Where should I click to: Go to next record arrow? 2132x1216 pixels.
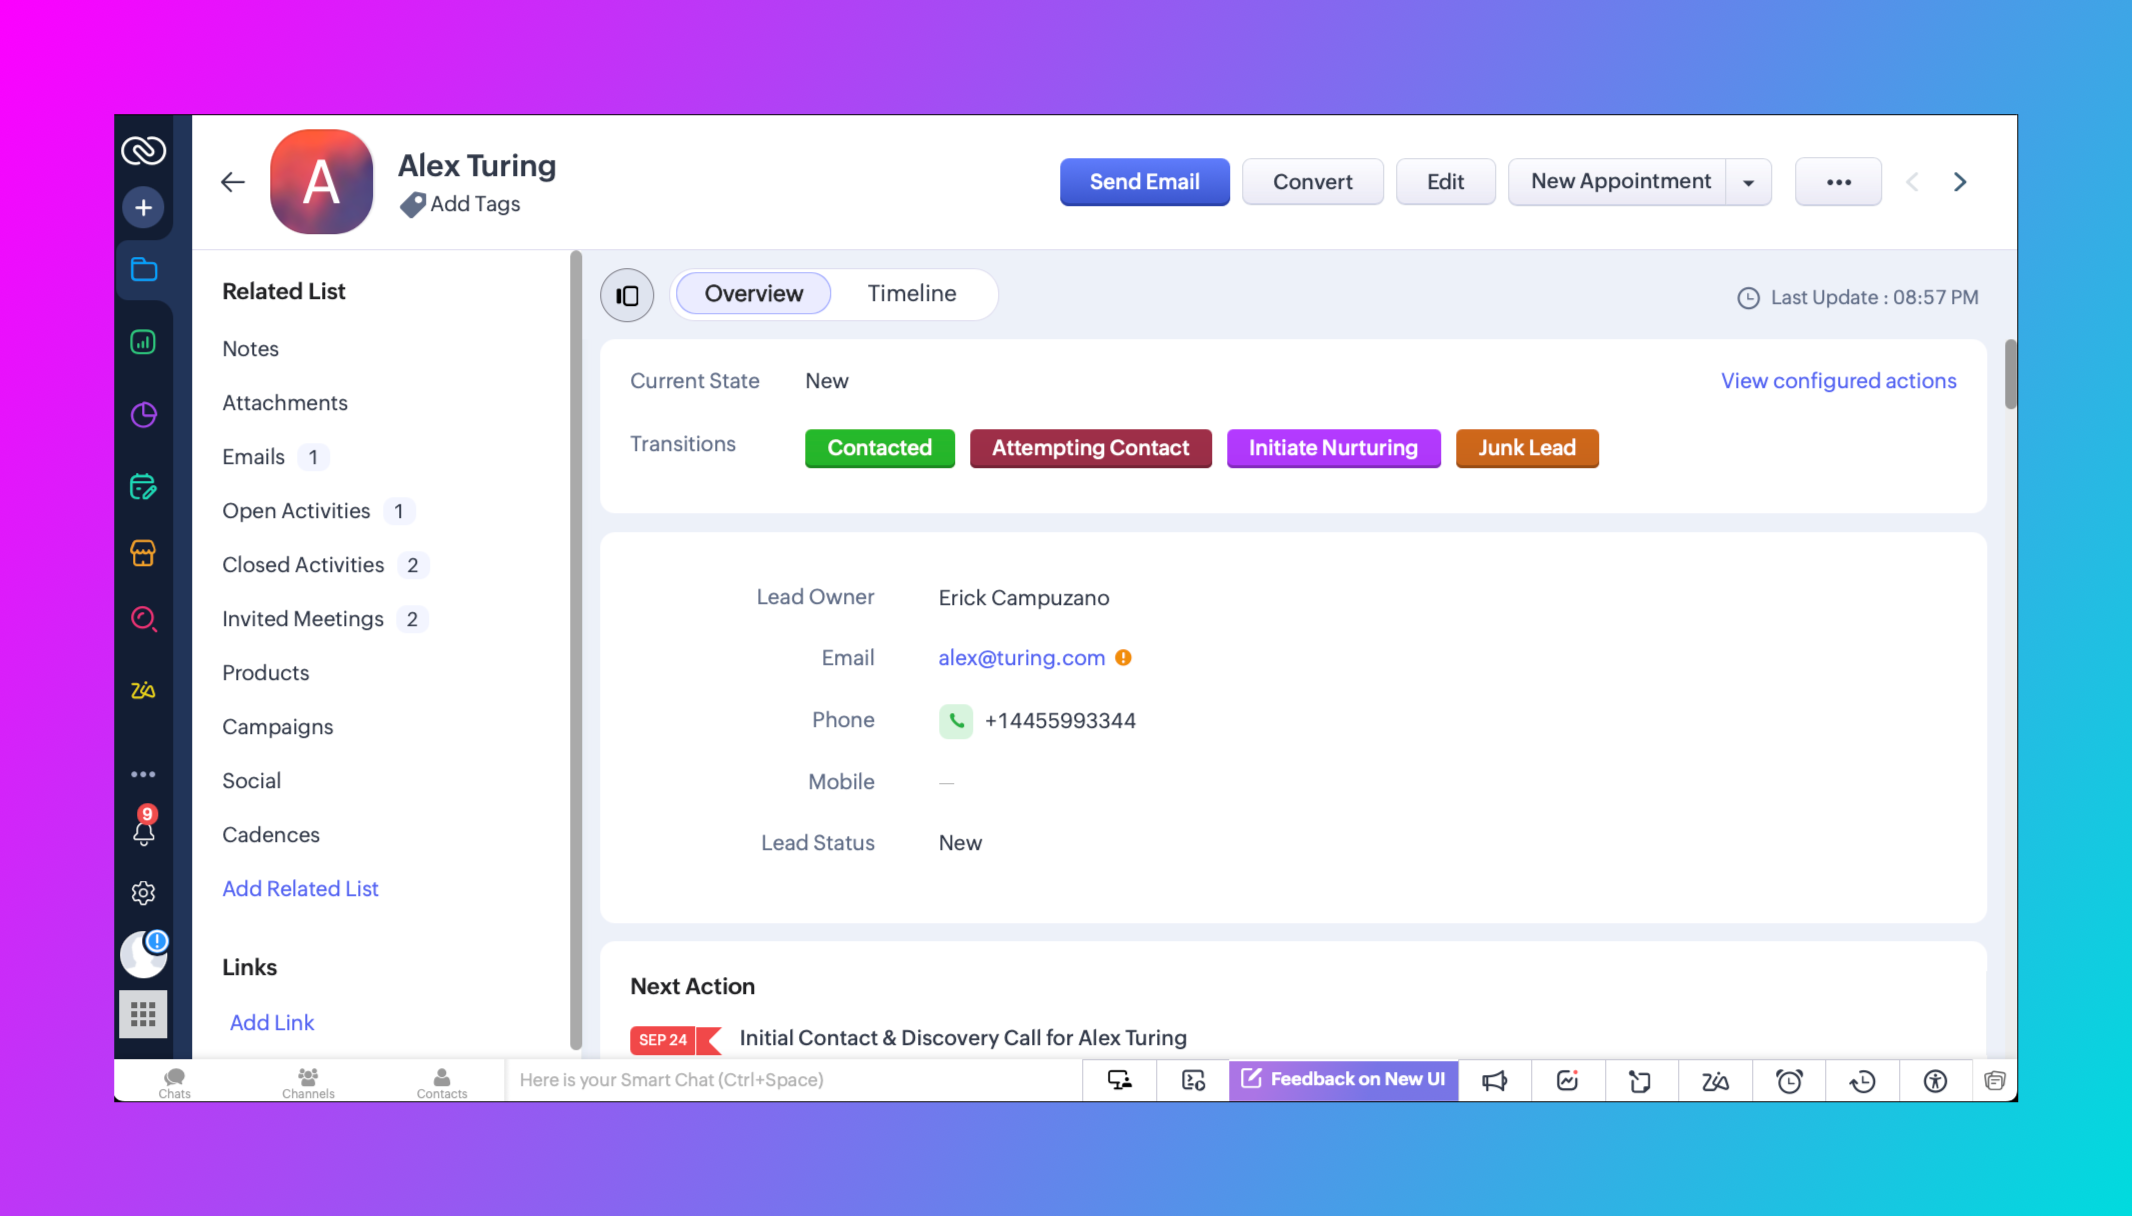click(1960, 182)
